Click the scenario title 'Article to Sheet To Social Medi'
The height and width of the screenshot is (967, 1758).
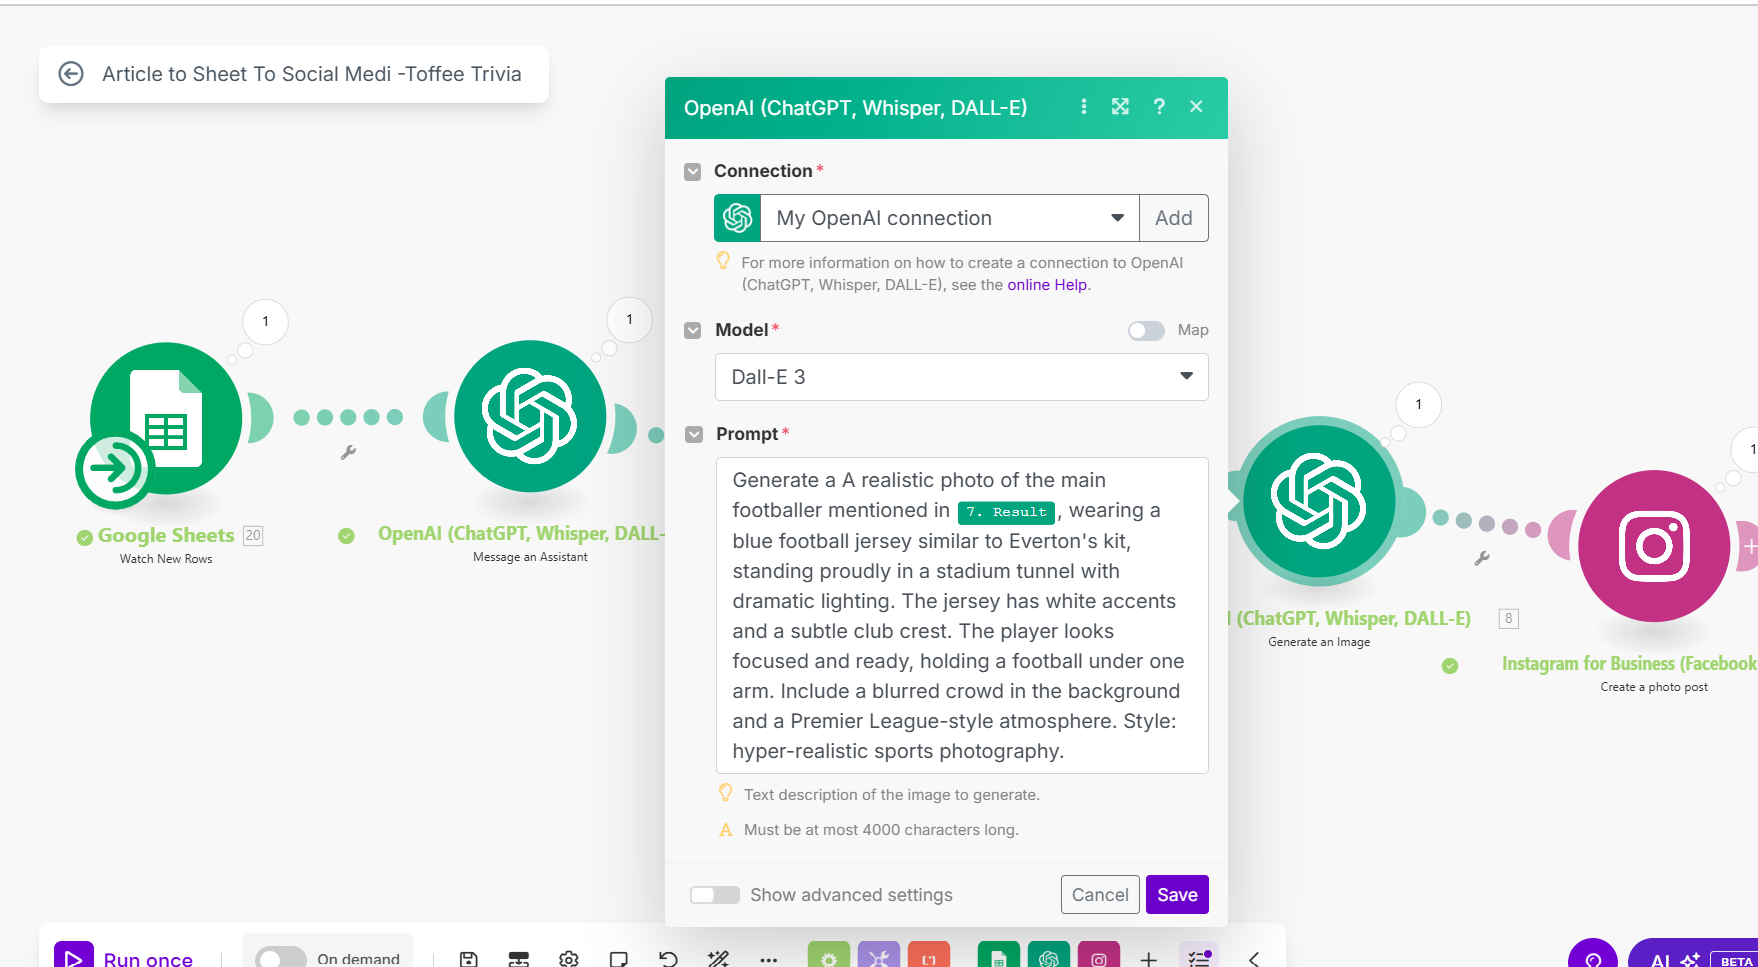point(312,74)
